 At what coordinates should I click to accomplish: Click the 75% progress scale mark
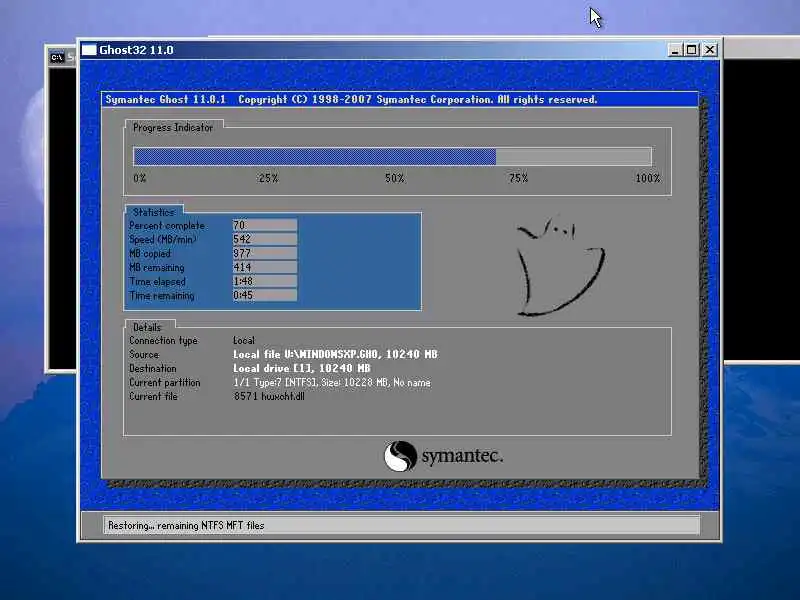(x=518, y=178)
